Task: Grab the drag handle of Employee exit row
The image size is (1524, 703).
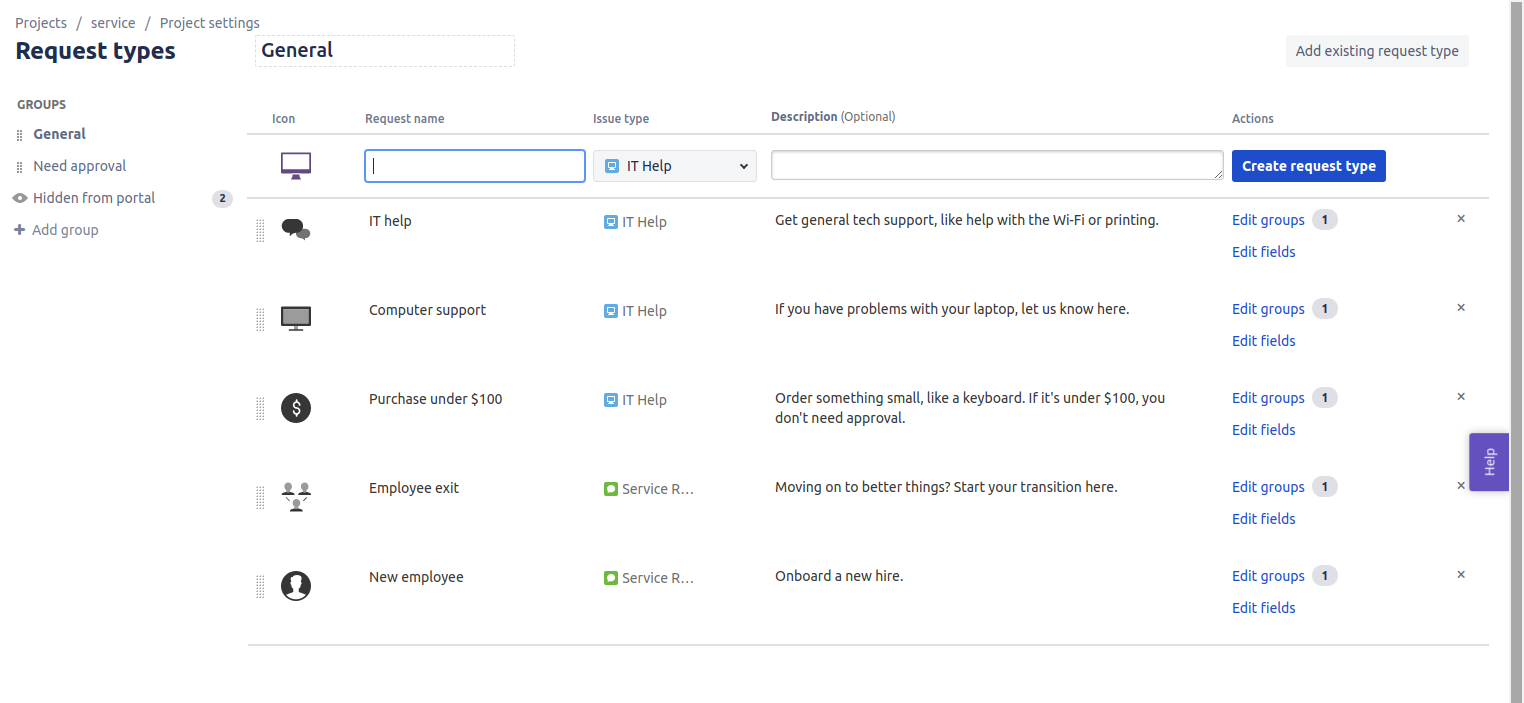Action: pos(260,498)
